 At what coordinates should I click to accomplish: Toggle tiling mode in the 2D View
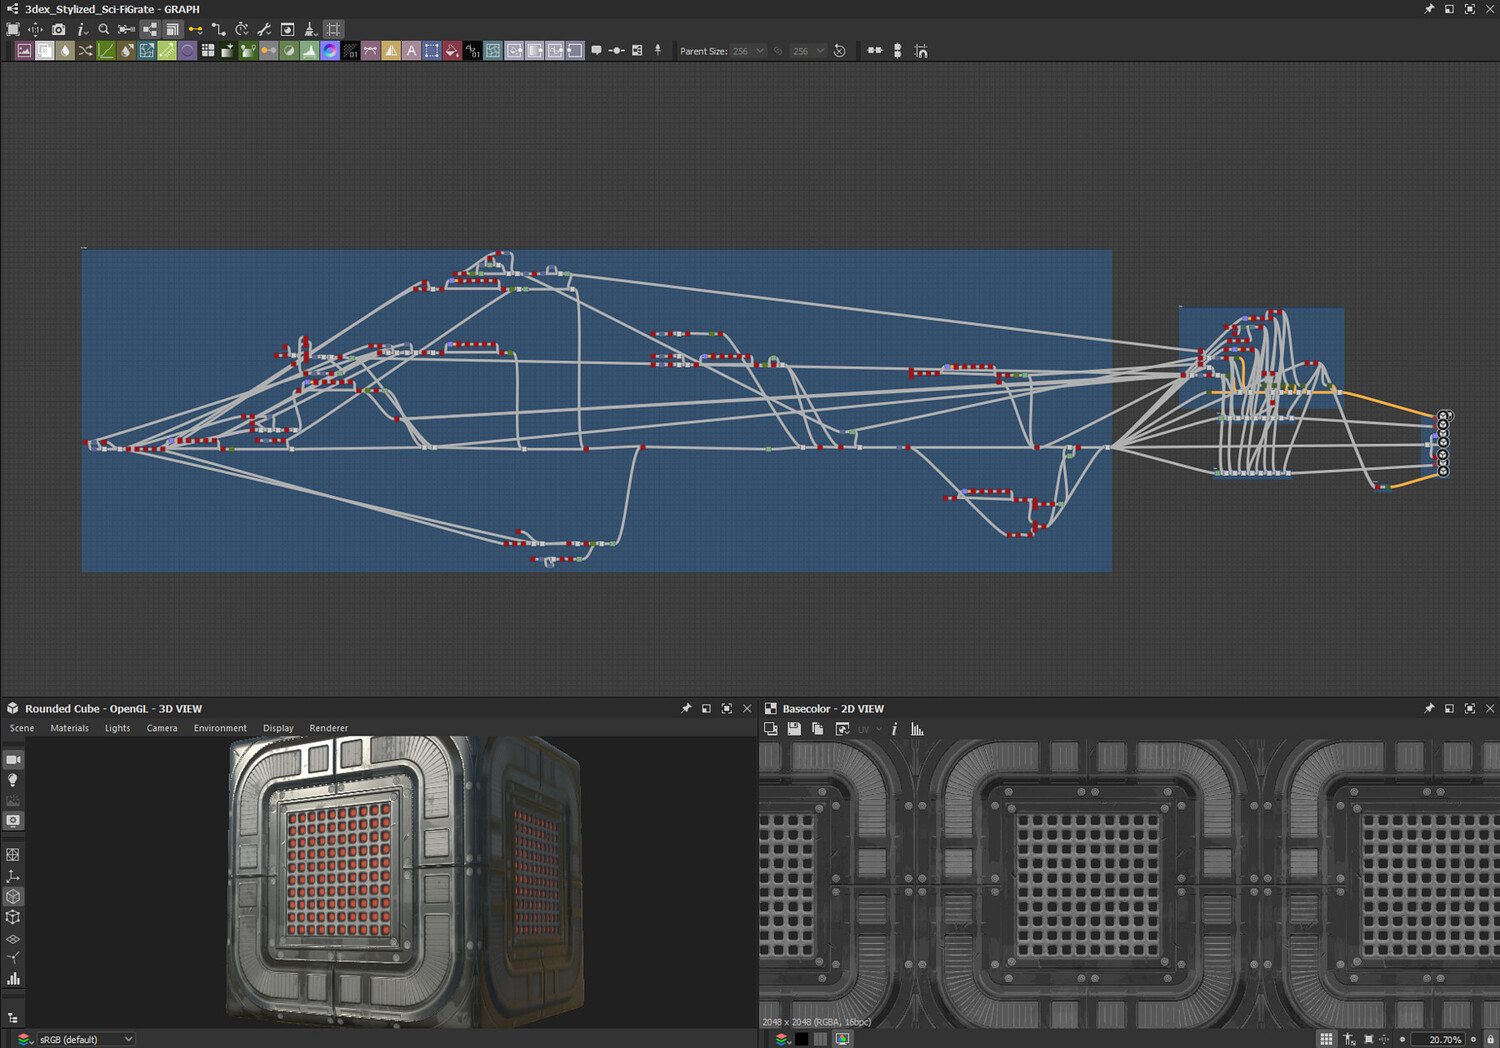pos(1326,1039)
